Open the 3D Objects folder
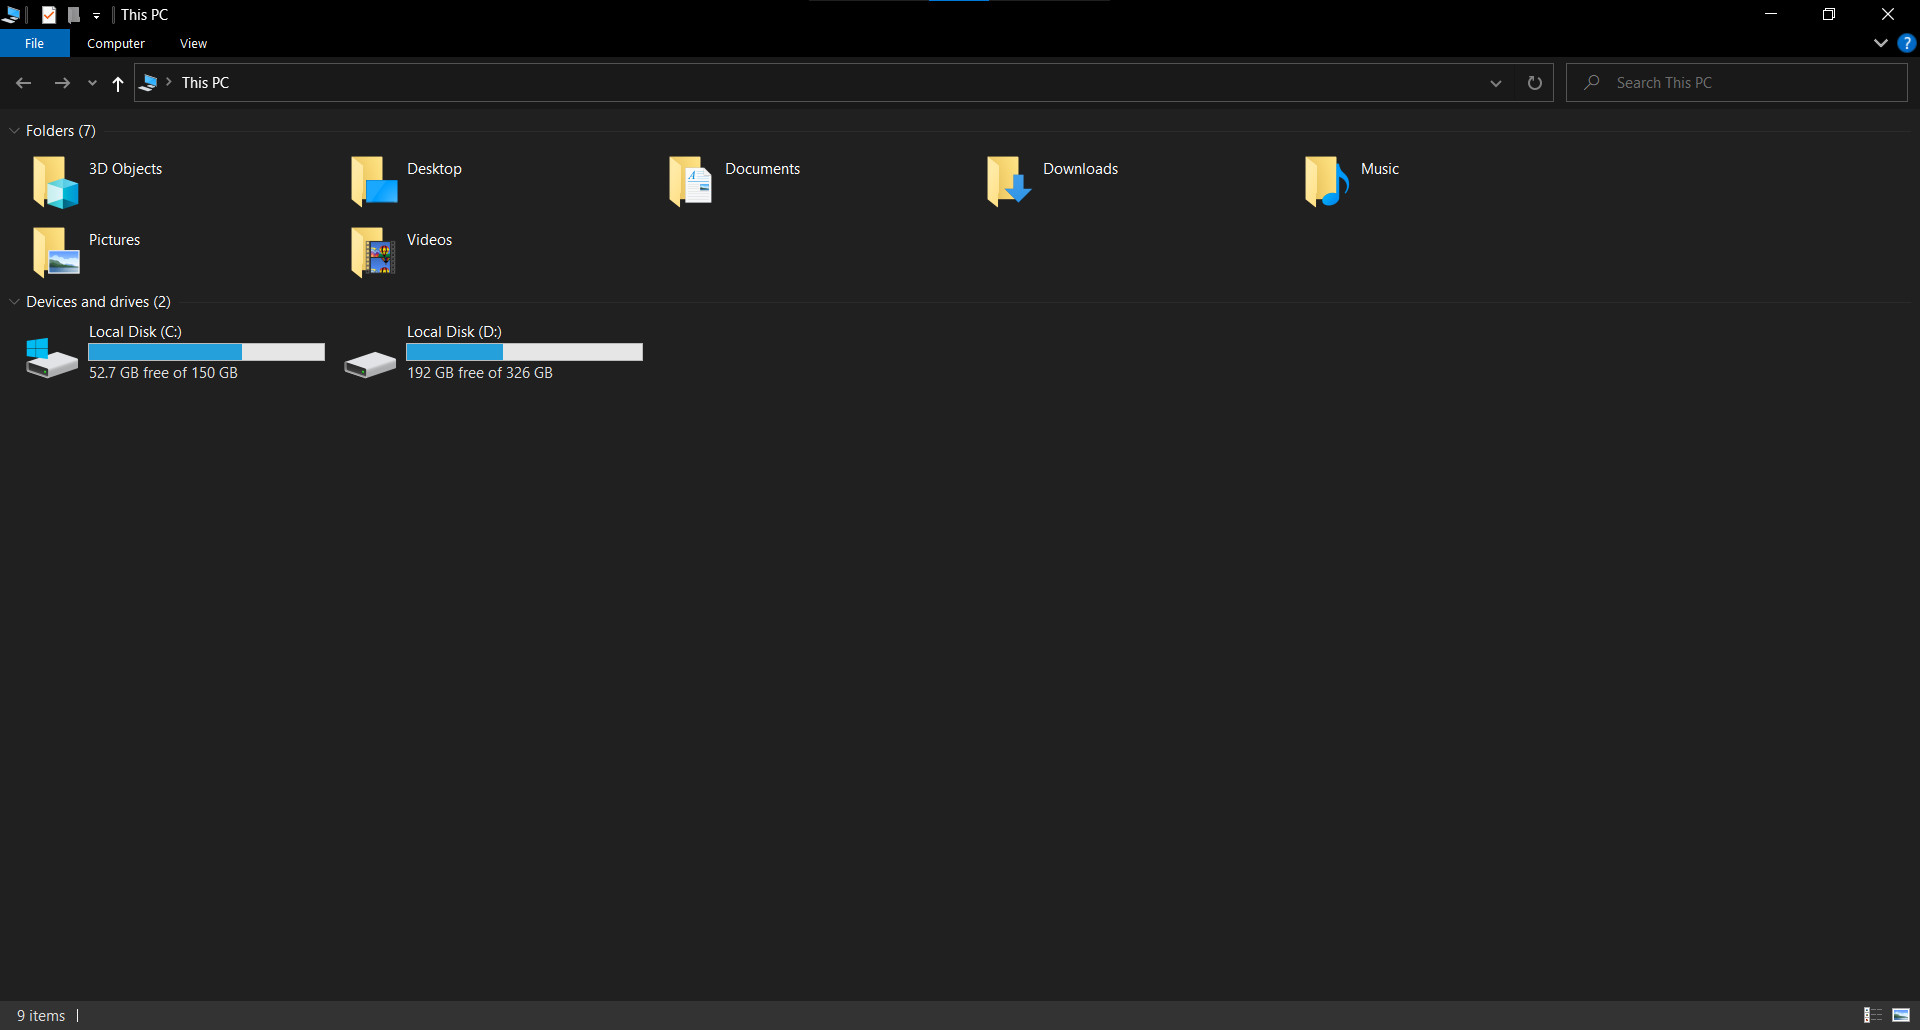Viewport: 1920px width, 1030px height. click(x=125, y=168)
